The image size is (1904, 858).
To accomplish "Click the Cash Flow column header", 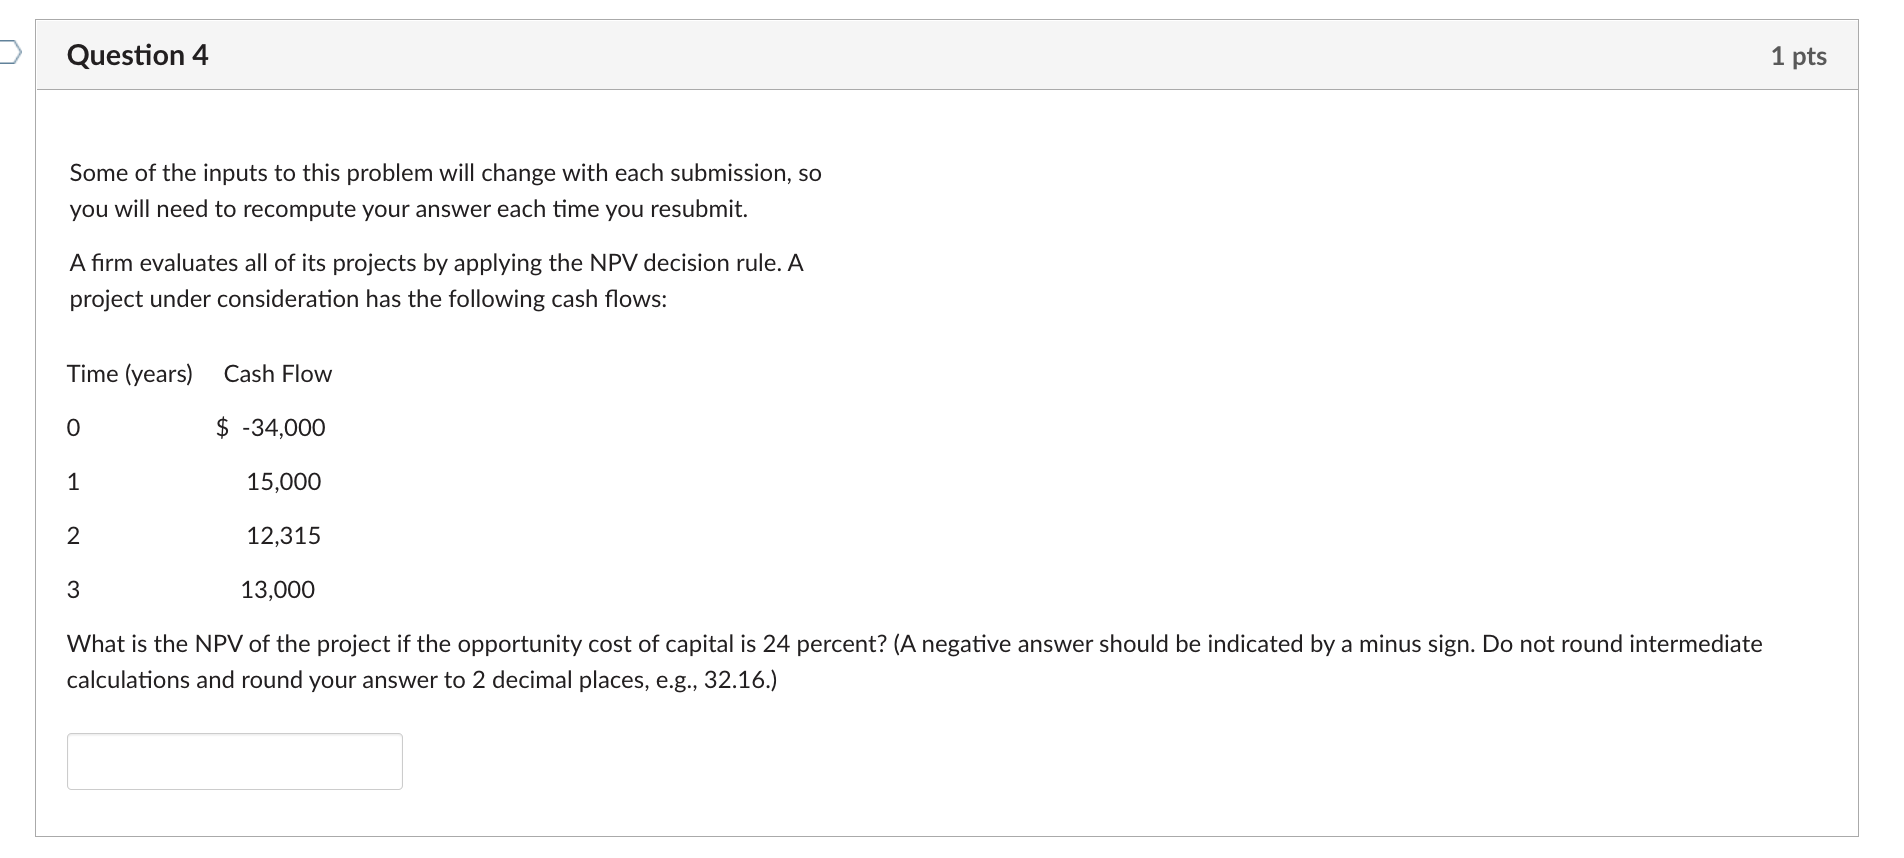I will [x=277, y=373].
